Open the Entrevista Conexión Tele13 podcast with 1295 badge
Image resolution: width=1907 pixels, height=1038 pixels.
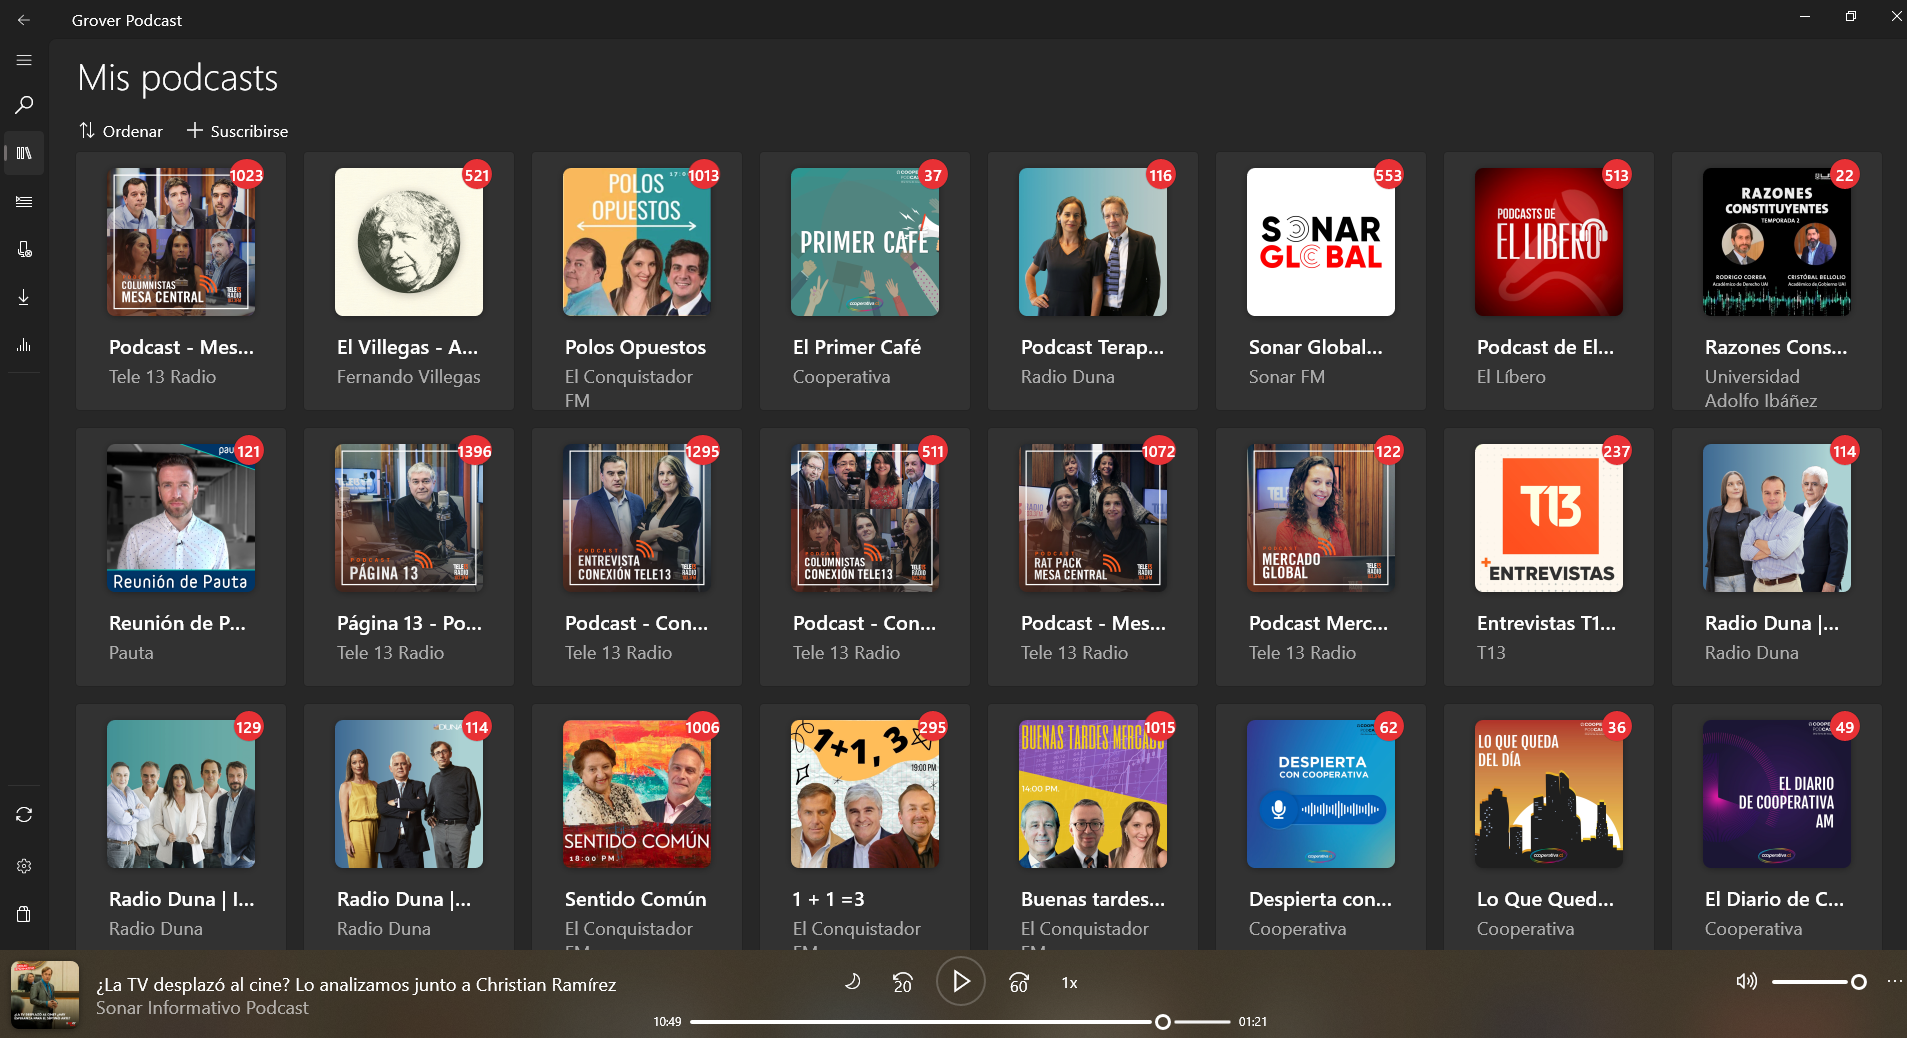pos(637,557)
